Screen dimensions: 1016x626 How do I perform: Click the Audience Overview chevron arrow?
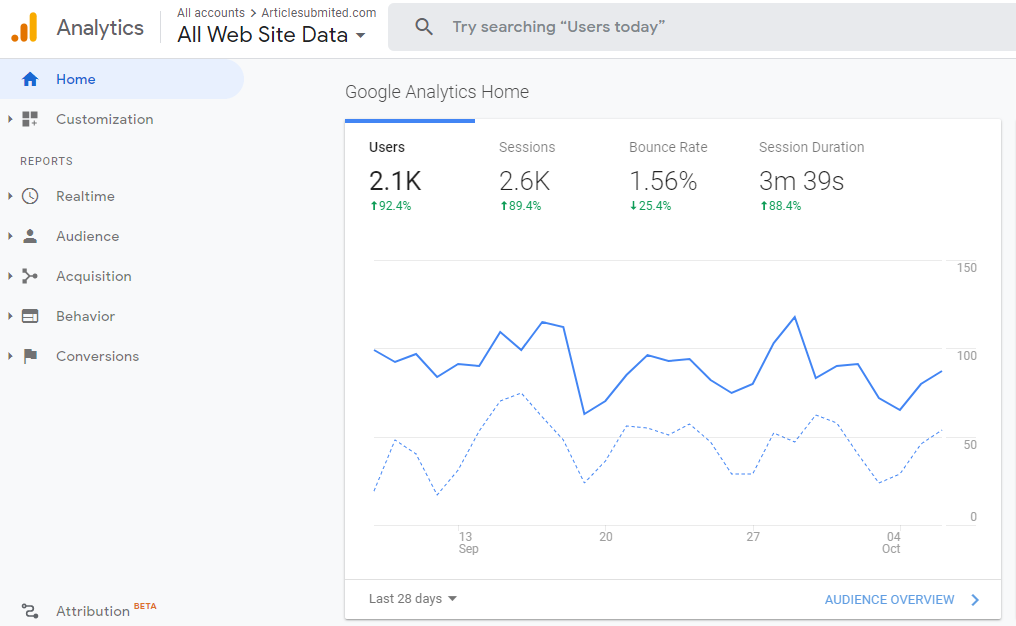pos(975,600)
